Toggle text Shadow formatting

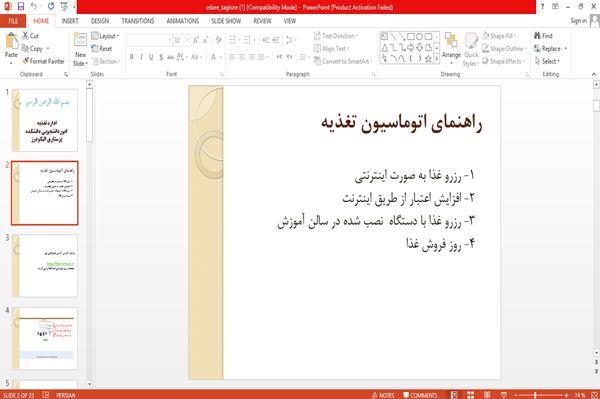(x=161, y=57)
